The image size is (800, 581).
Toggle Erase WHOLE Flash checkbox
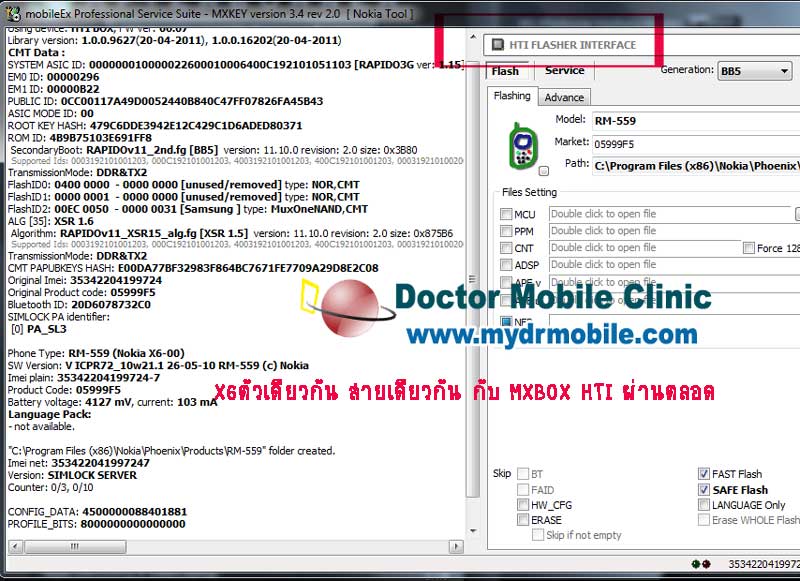(704, 520)
